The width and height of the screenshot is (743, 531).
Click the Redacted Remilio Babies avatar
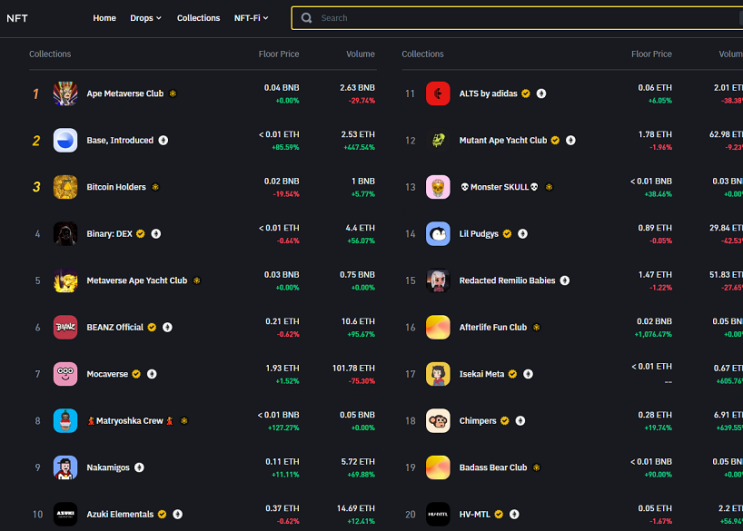click(438, 280)
